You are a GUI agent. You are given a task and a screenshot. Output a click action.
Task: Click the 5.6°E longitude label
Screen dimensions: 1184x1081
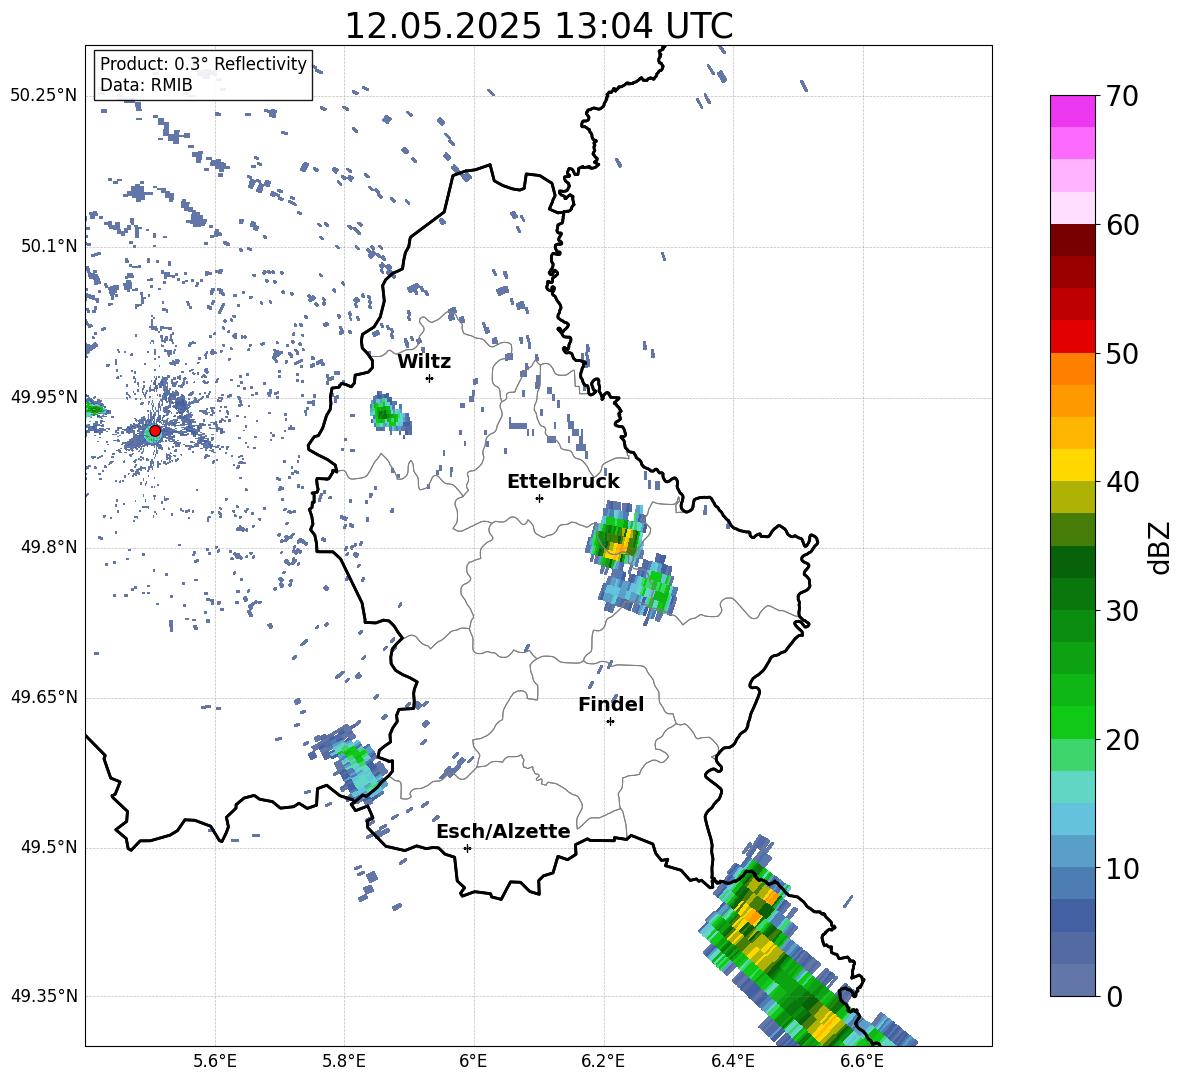tap(215, 1061)
